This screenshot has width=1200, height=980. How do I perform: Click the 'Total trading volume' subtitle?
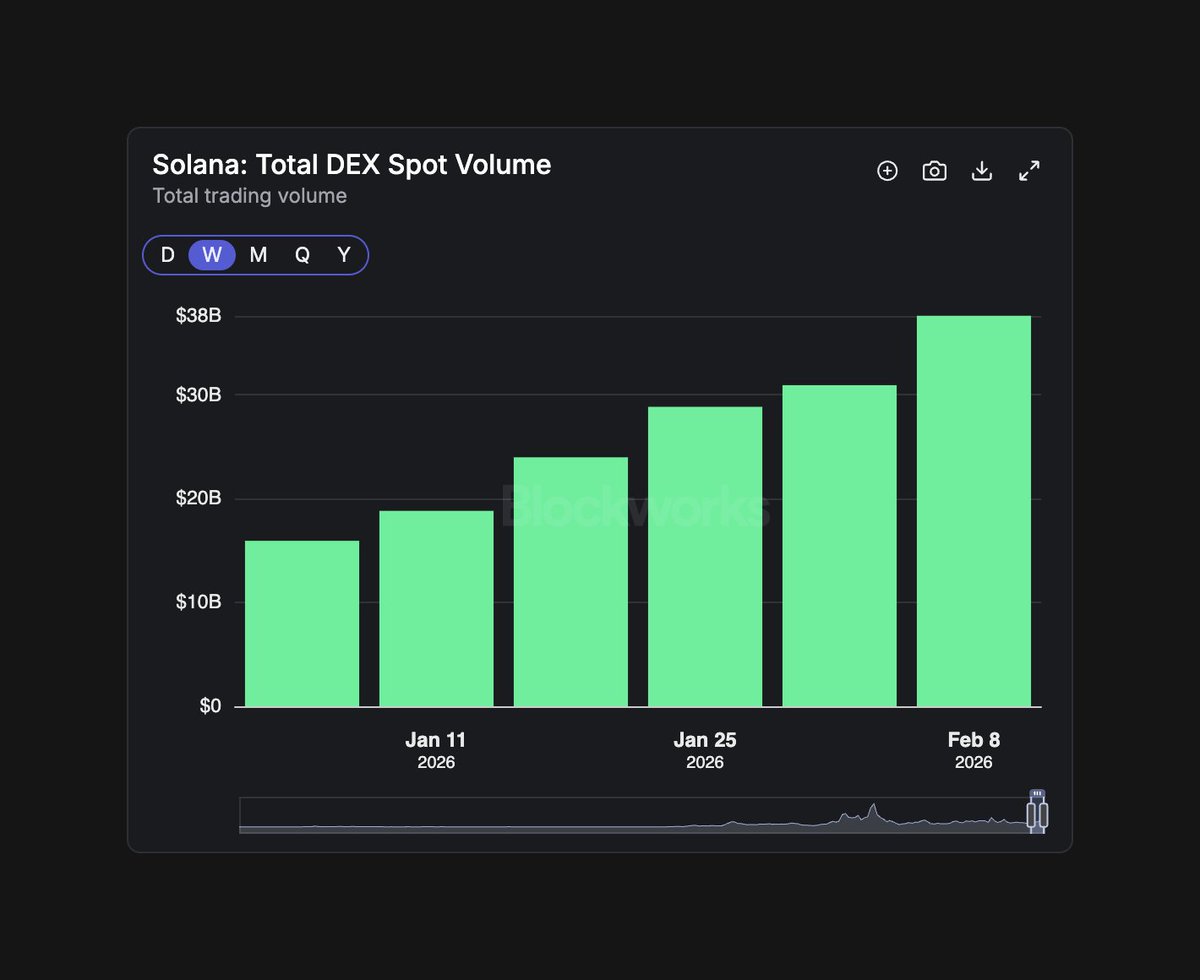point(250,196)
